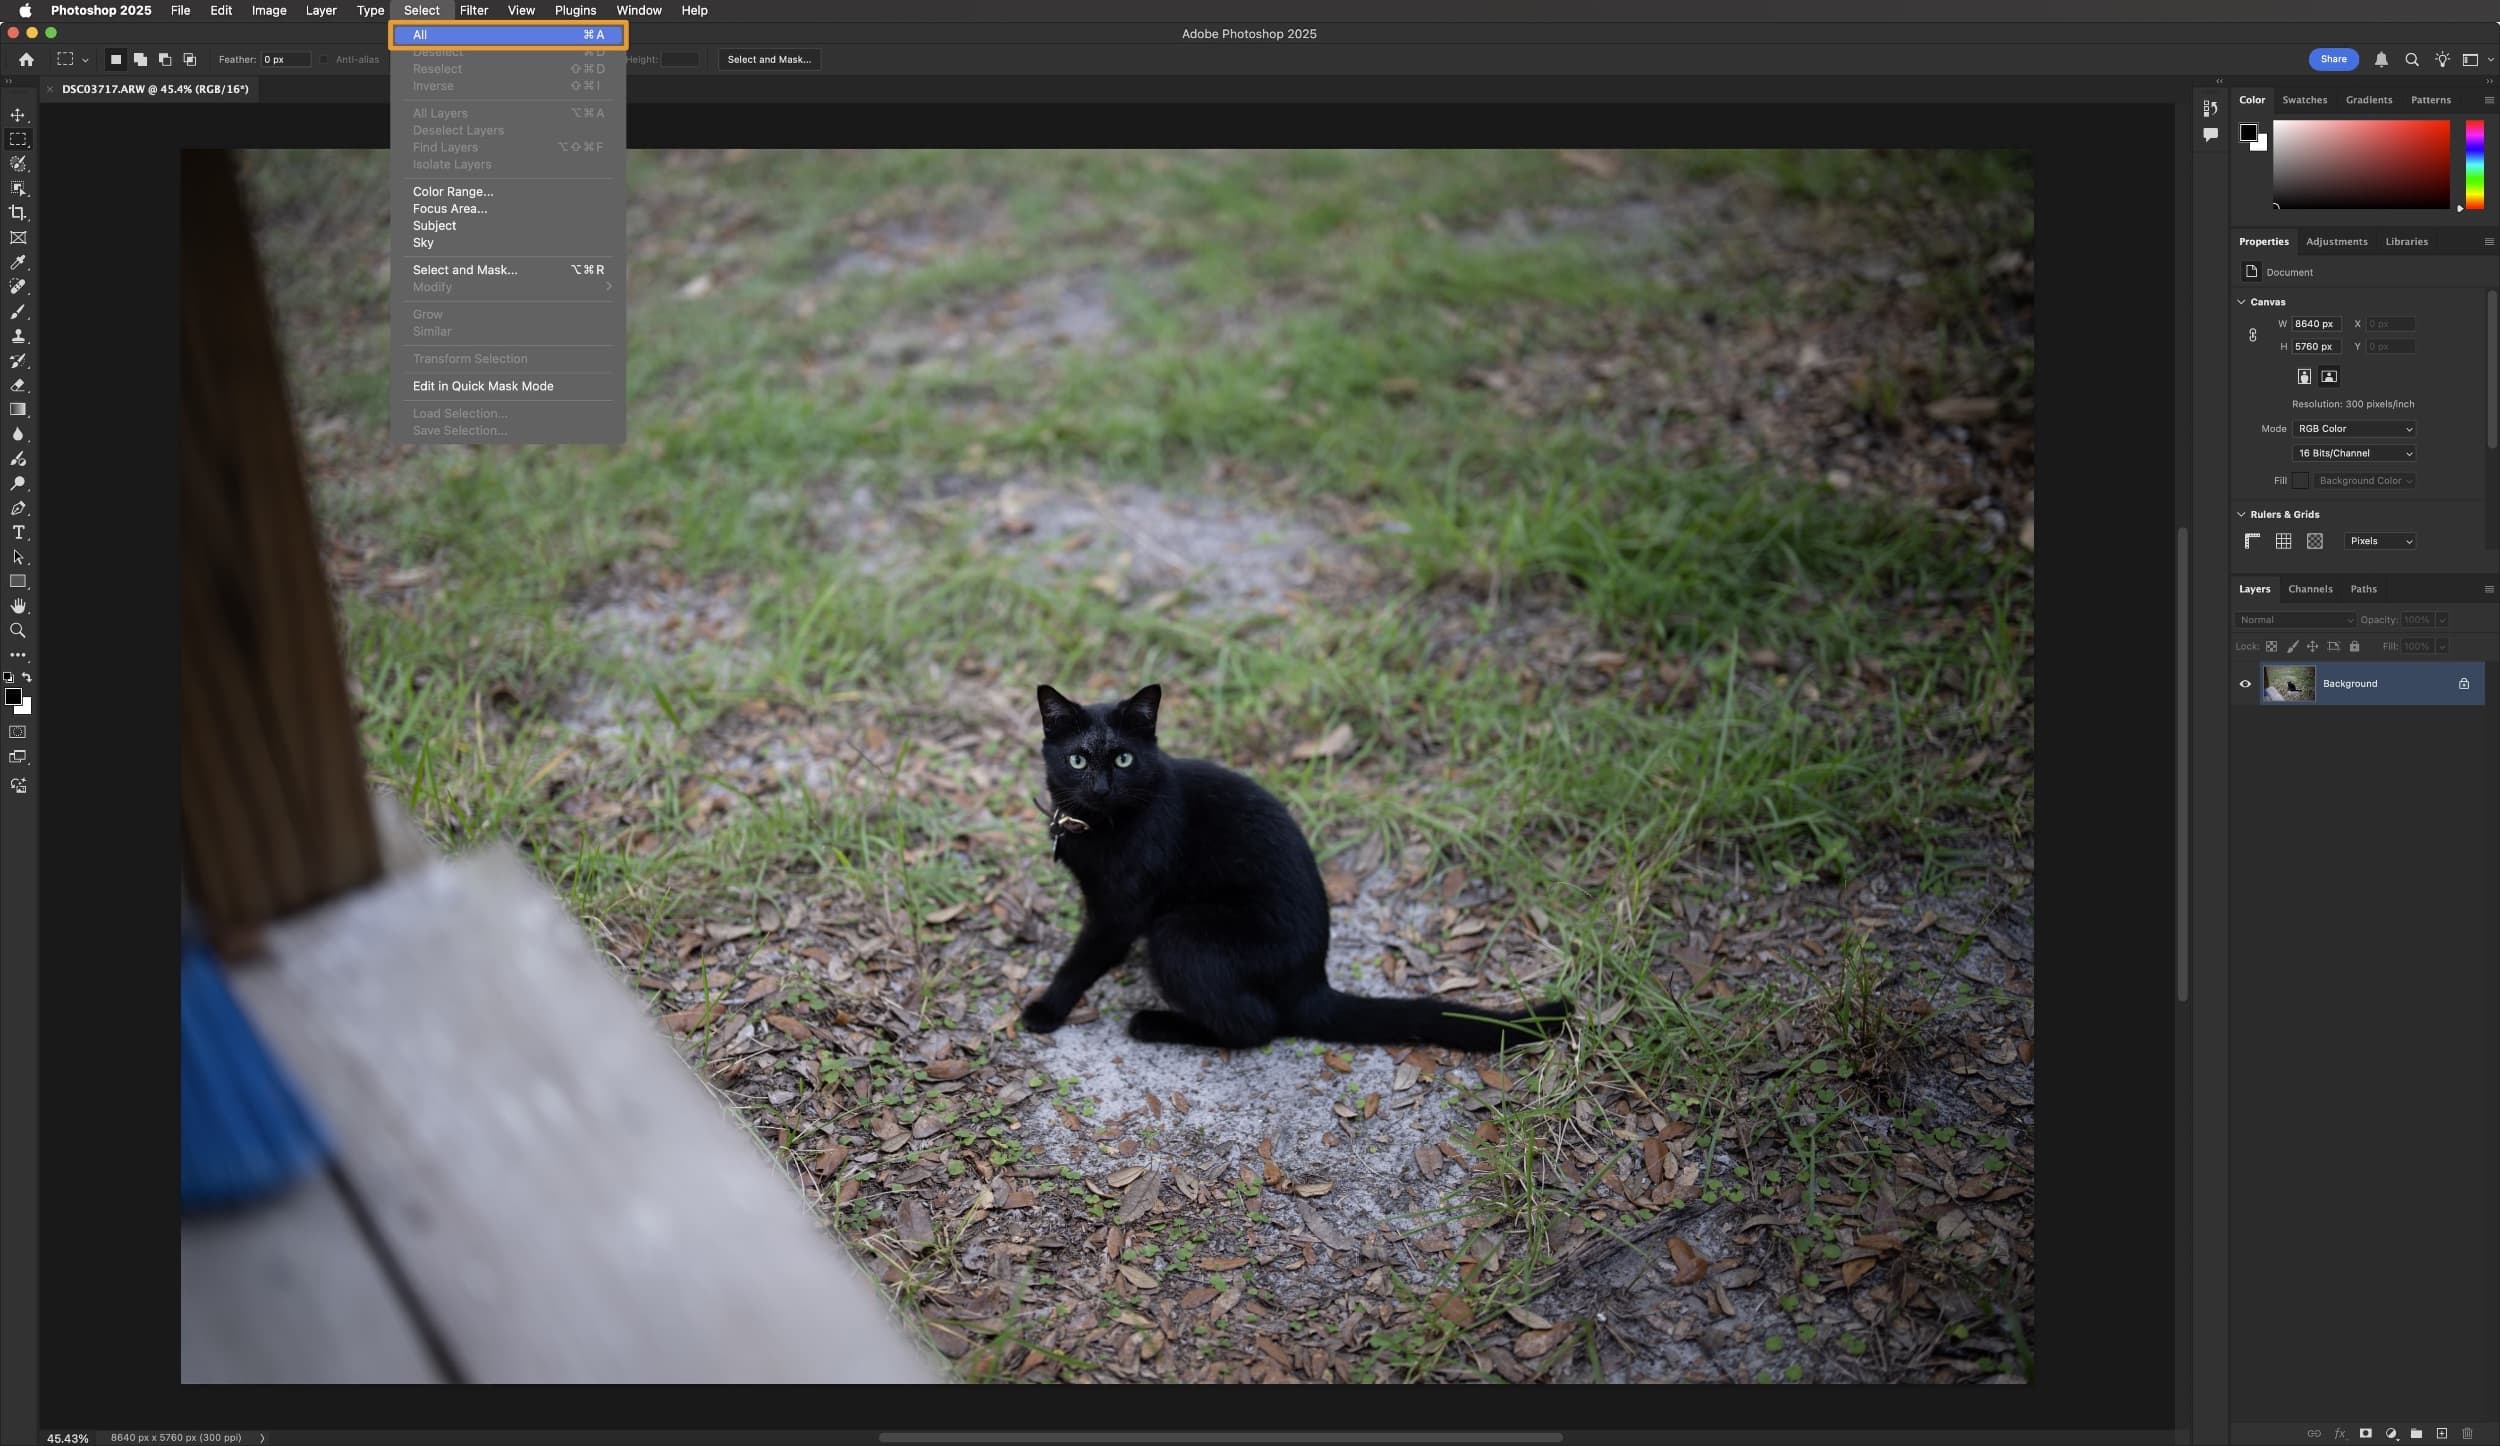This screenshot has width=2500, height=1446.
Task: Select the Crop tool
Action: click(18, 213)
